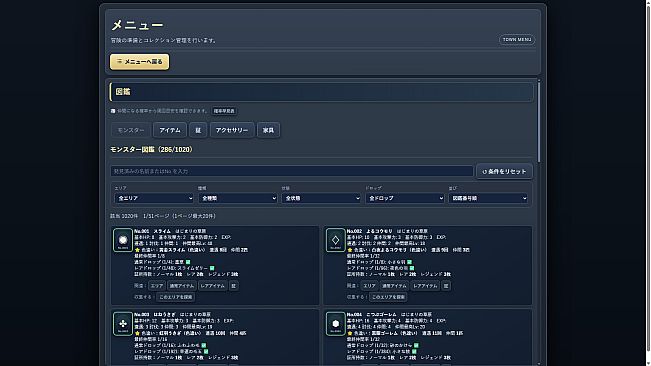
Task: Click green mark on こつぶゴーレム normal drop row
Action: point(416,345)
